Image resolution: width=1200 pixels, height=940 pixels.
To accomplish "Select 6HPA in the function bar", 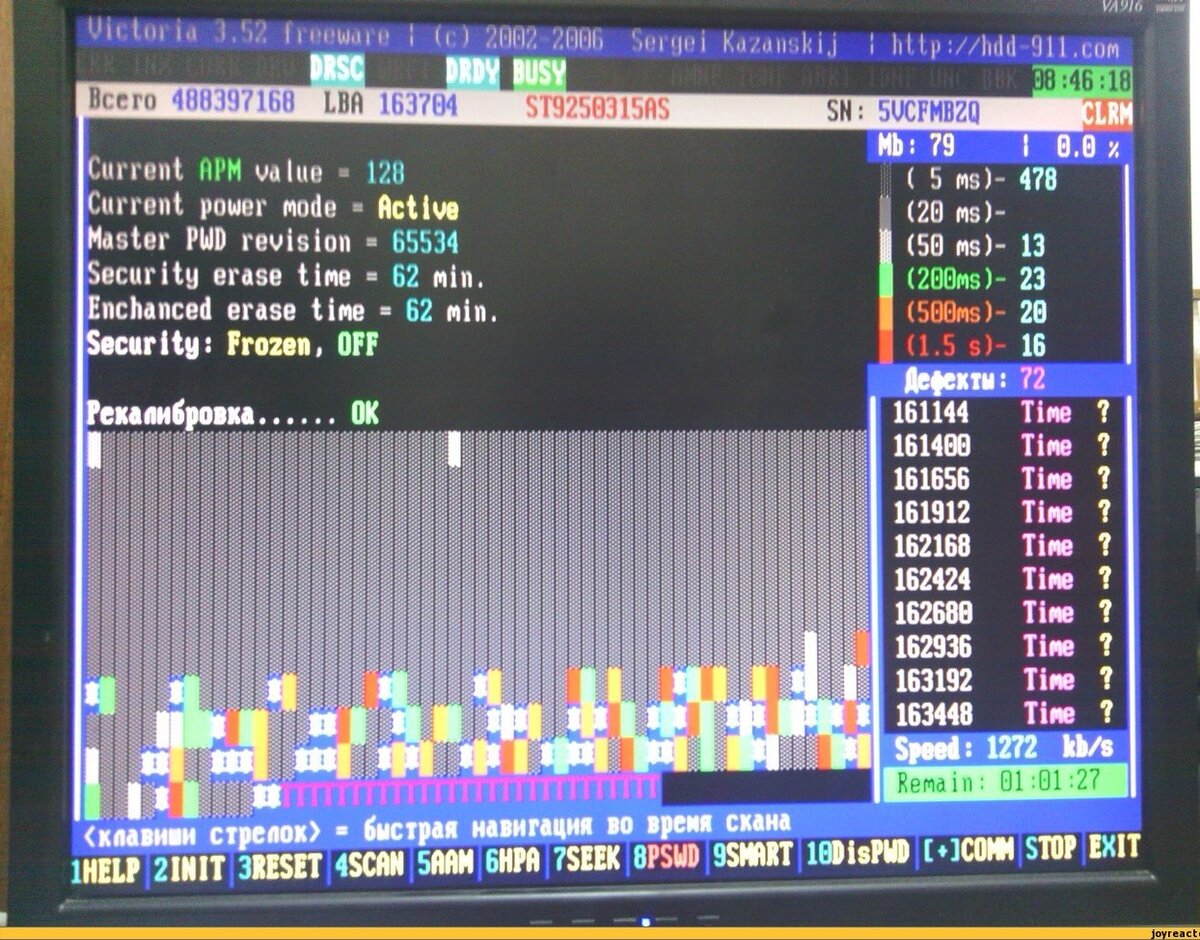I will tap(514, 858).
